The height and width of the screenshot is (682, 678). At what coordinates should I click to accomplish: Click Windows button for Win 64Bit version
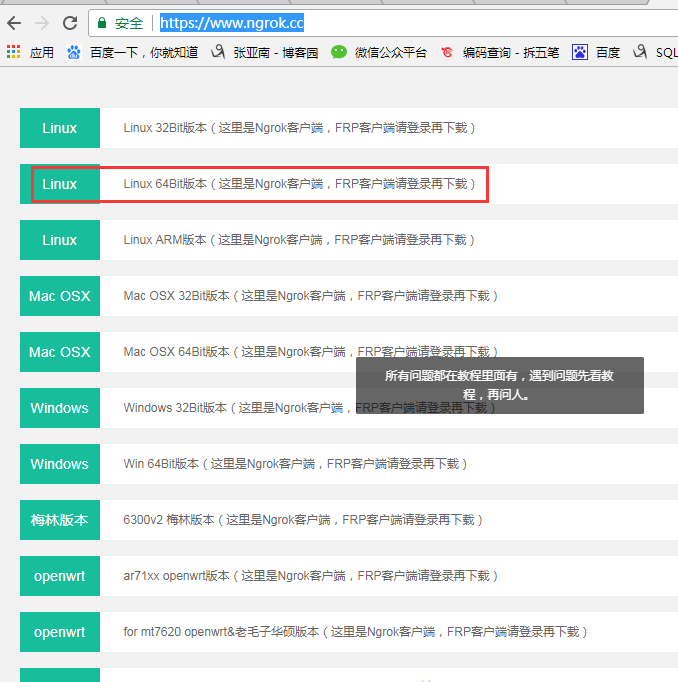(x=60, y=464)
